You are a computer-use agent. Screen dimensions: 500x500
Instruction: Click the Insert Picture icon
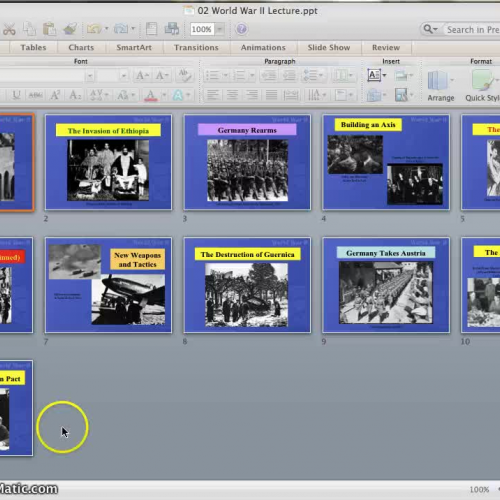pyautogui.click(x=401, y=75)
